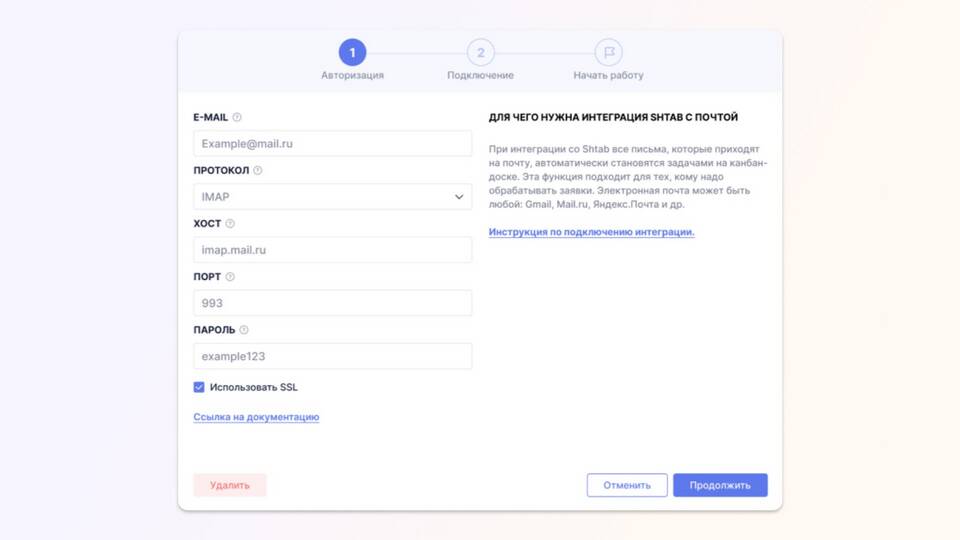Viewport: 960px width, 540px height.
Task: Open the IMAP protocol dropdown
Action: [x=332, y=197]
